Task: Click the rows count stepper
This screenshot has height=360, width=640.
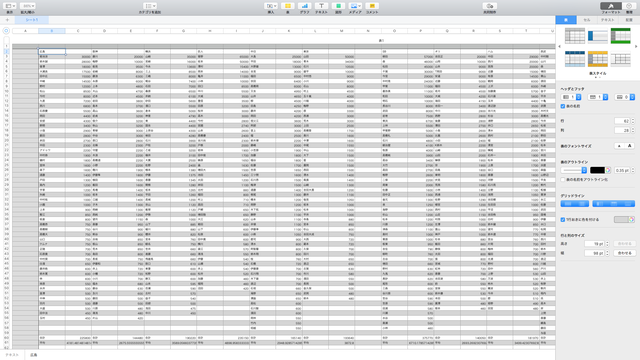Action: click(633, 121)
